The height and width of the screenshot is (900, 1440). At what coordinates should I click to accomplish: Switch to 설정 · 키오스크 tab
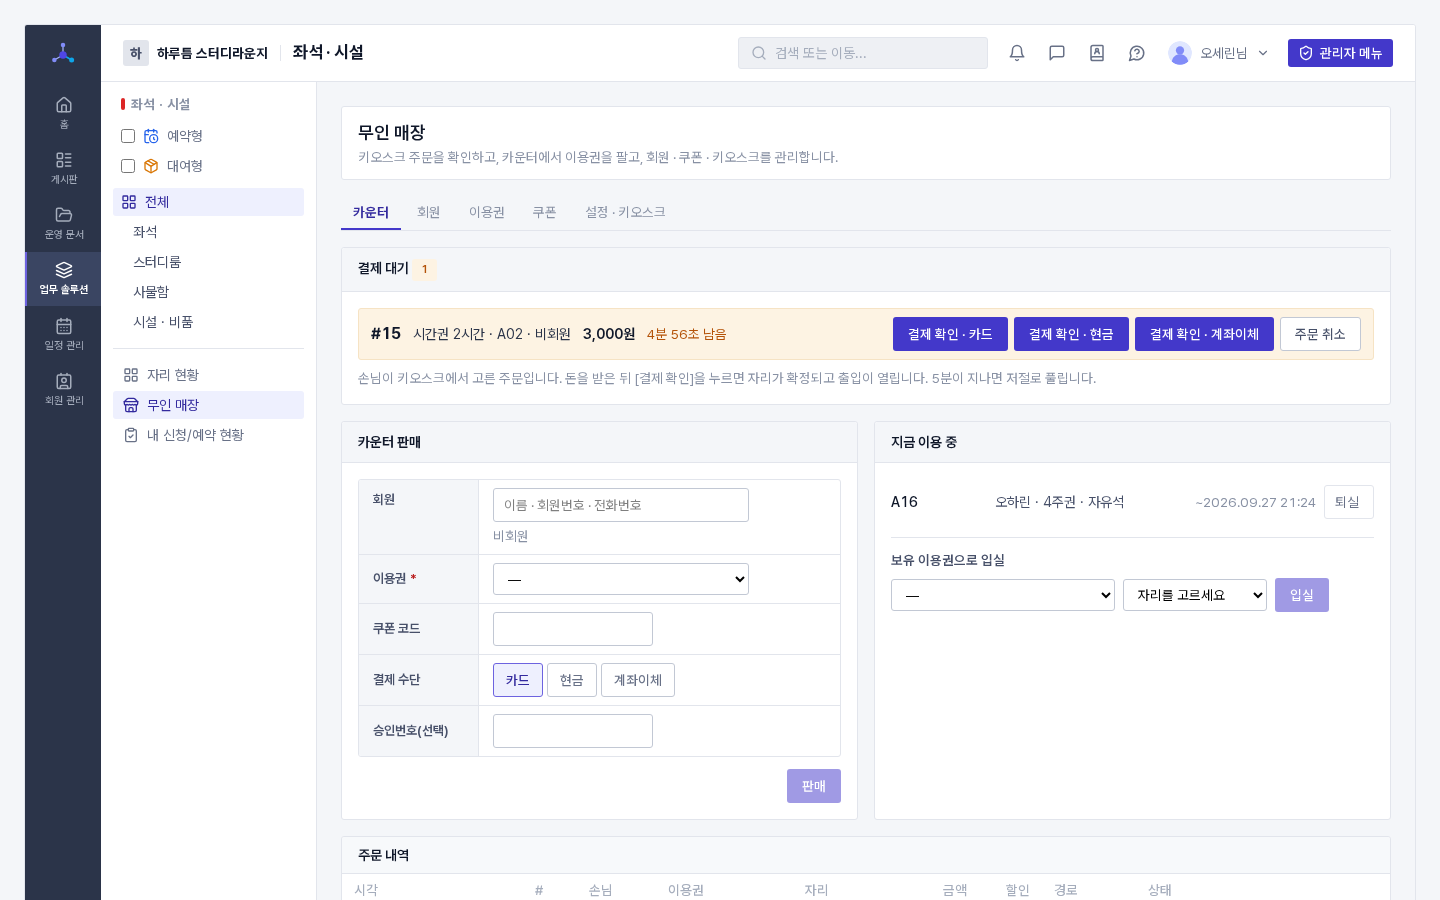625,212
